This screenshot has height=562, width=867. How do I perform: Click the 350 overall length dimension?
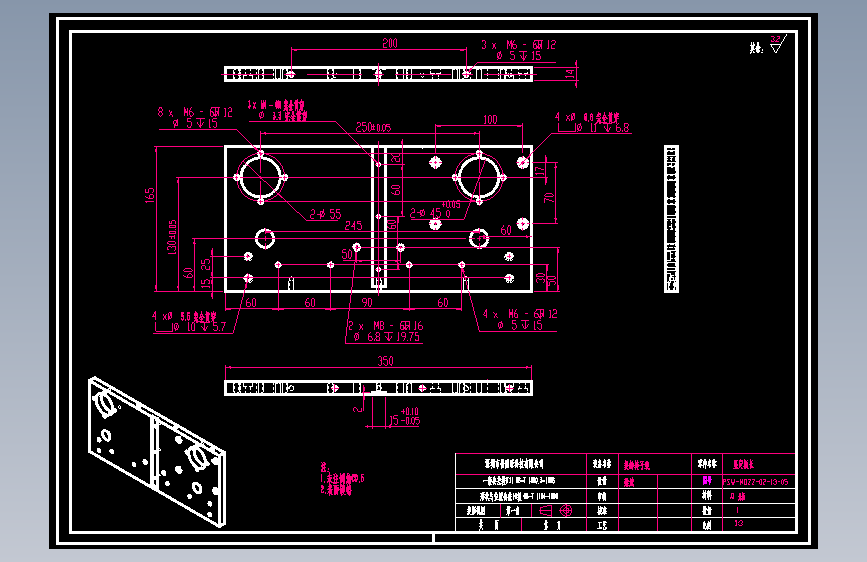pos(385,361)
